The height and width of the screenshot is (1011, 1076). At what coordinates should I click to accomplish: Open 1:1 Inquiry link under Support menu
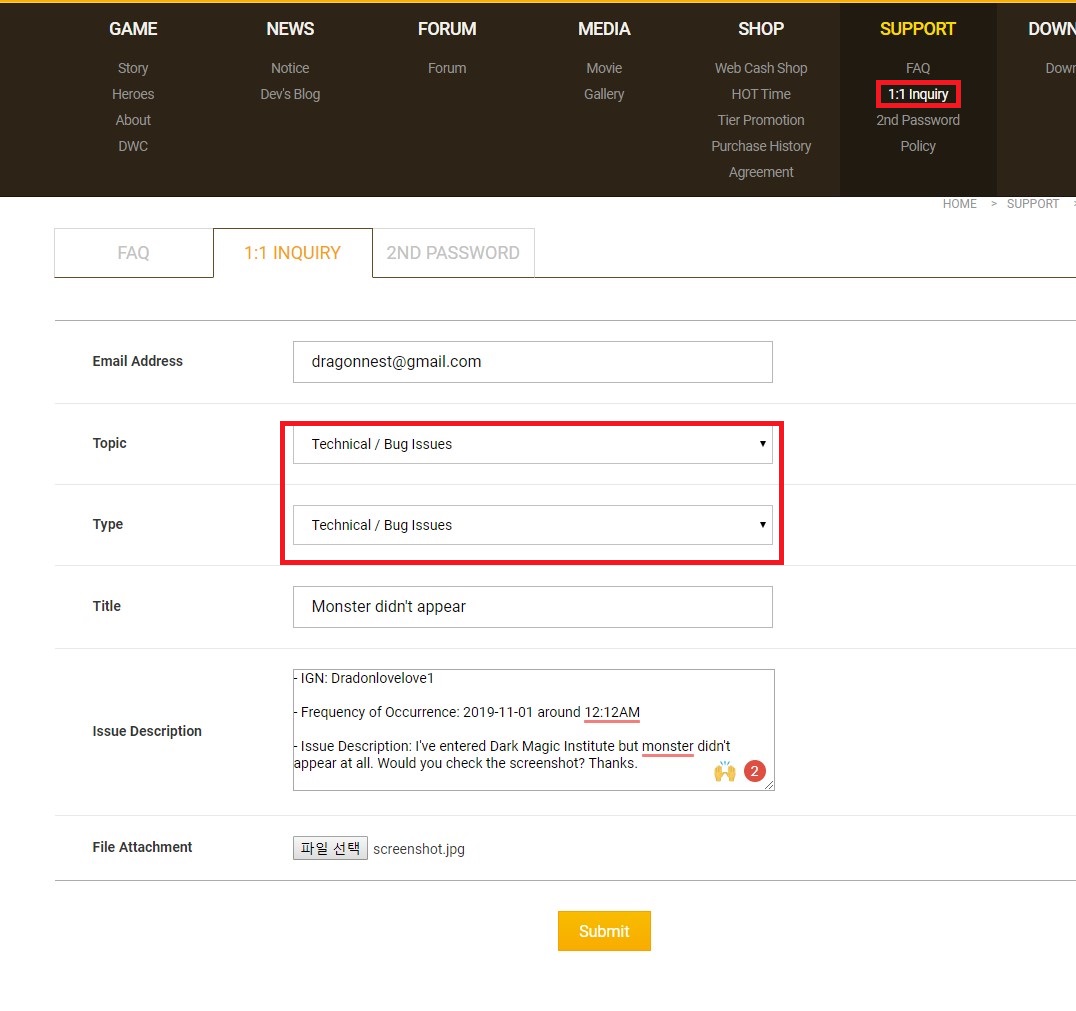(918, 94)
